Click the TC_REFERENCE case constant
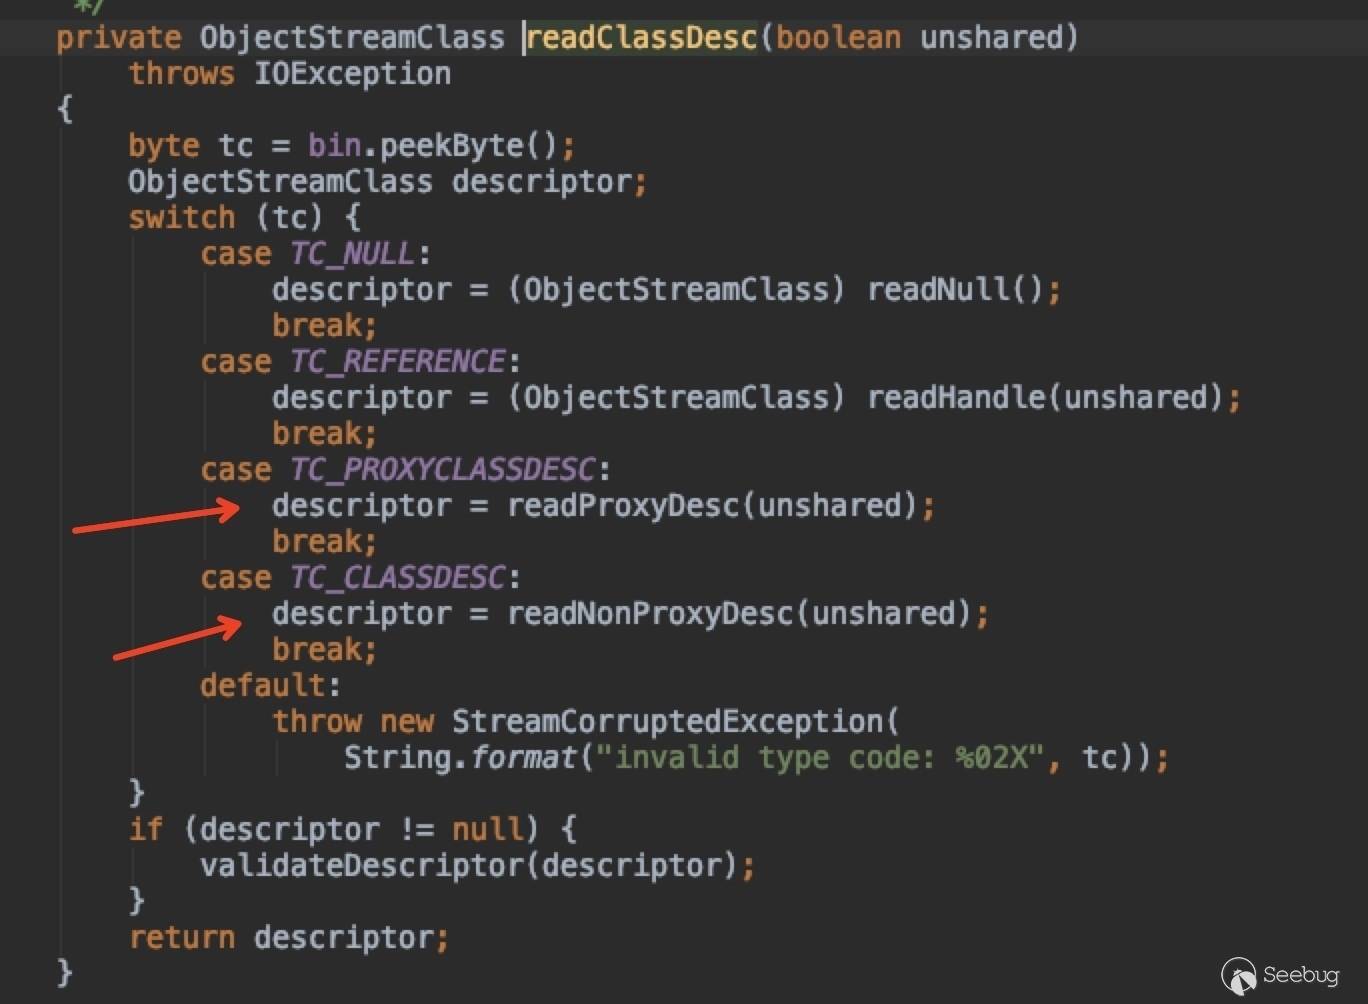Screen dimensions: 1368x1004 399,362
